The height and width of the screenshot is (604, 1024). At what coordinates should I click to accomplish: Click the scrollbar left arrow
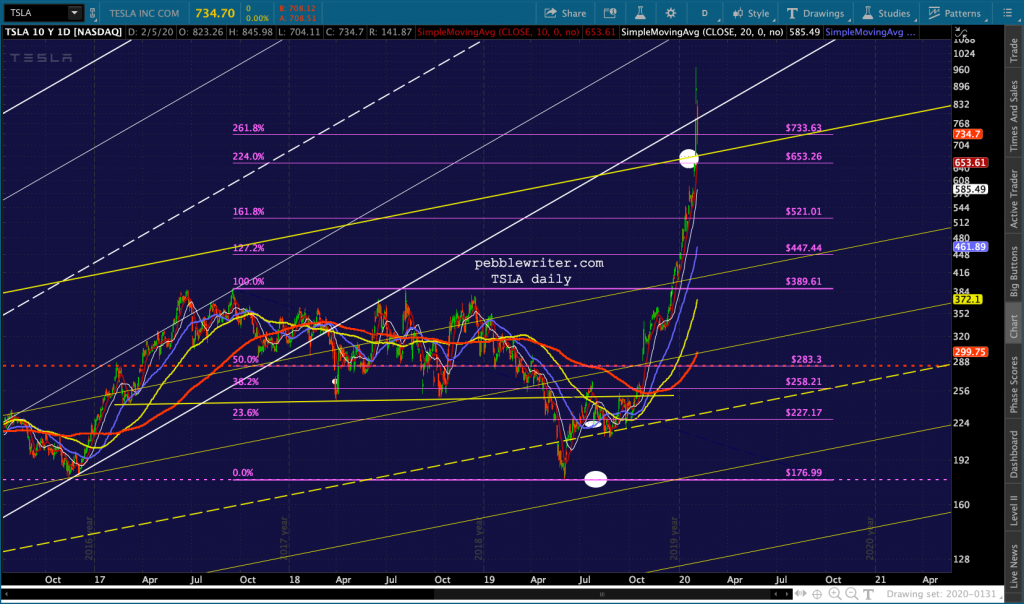[x=7, y=594]
